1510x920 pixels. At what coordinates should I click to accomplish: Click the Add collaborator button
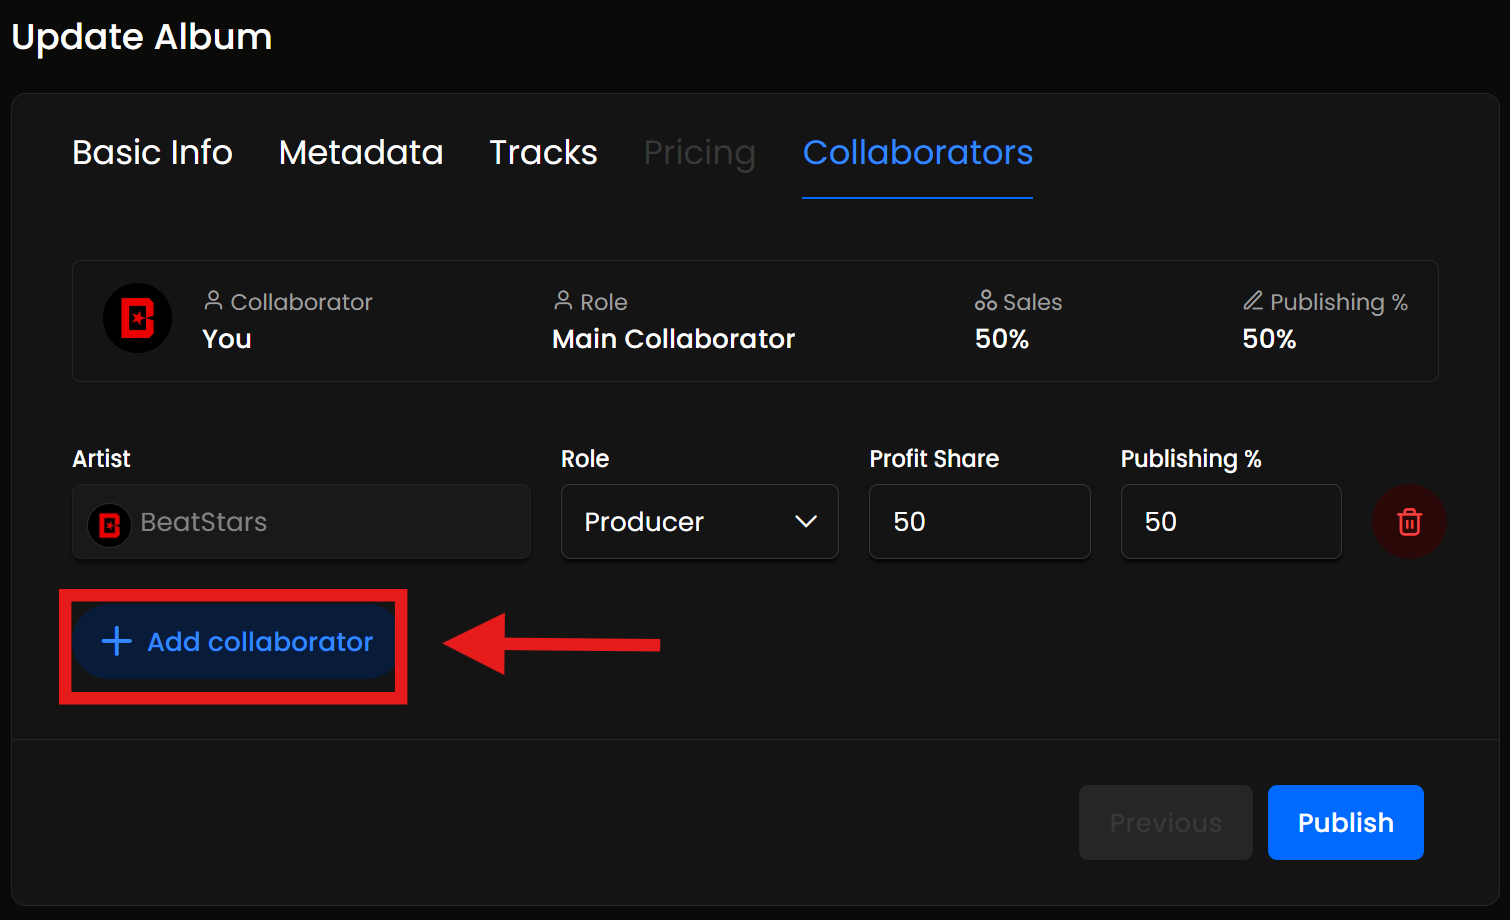[x=236, y=641]
